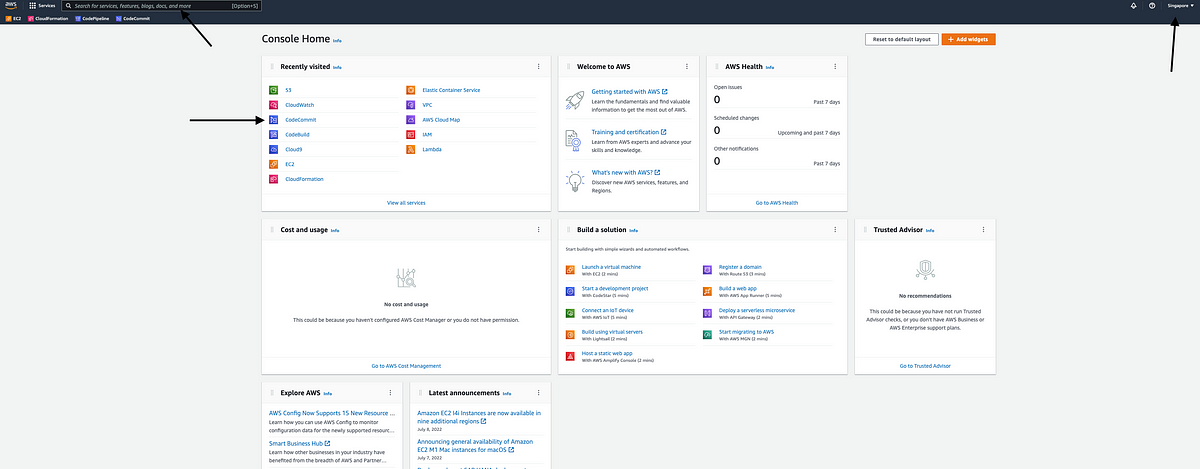
Task: Click the Build a web app icon
Action: tap(707, 290)
